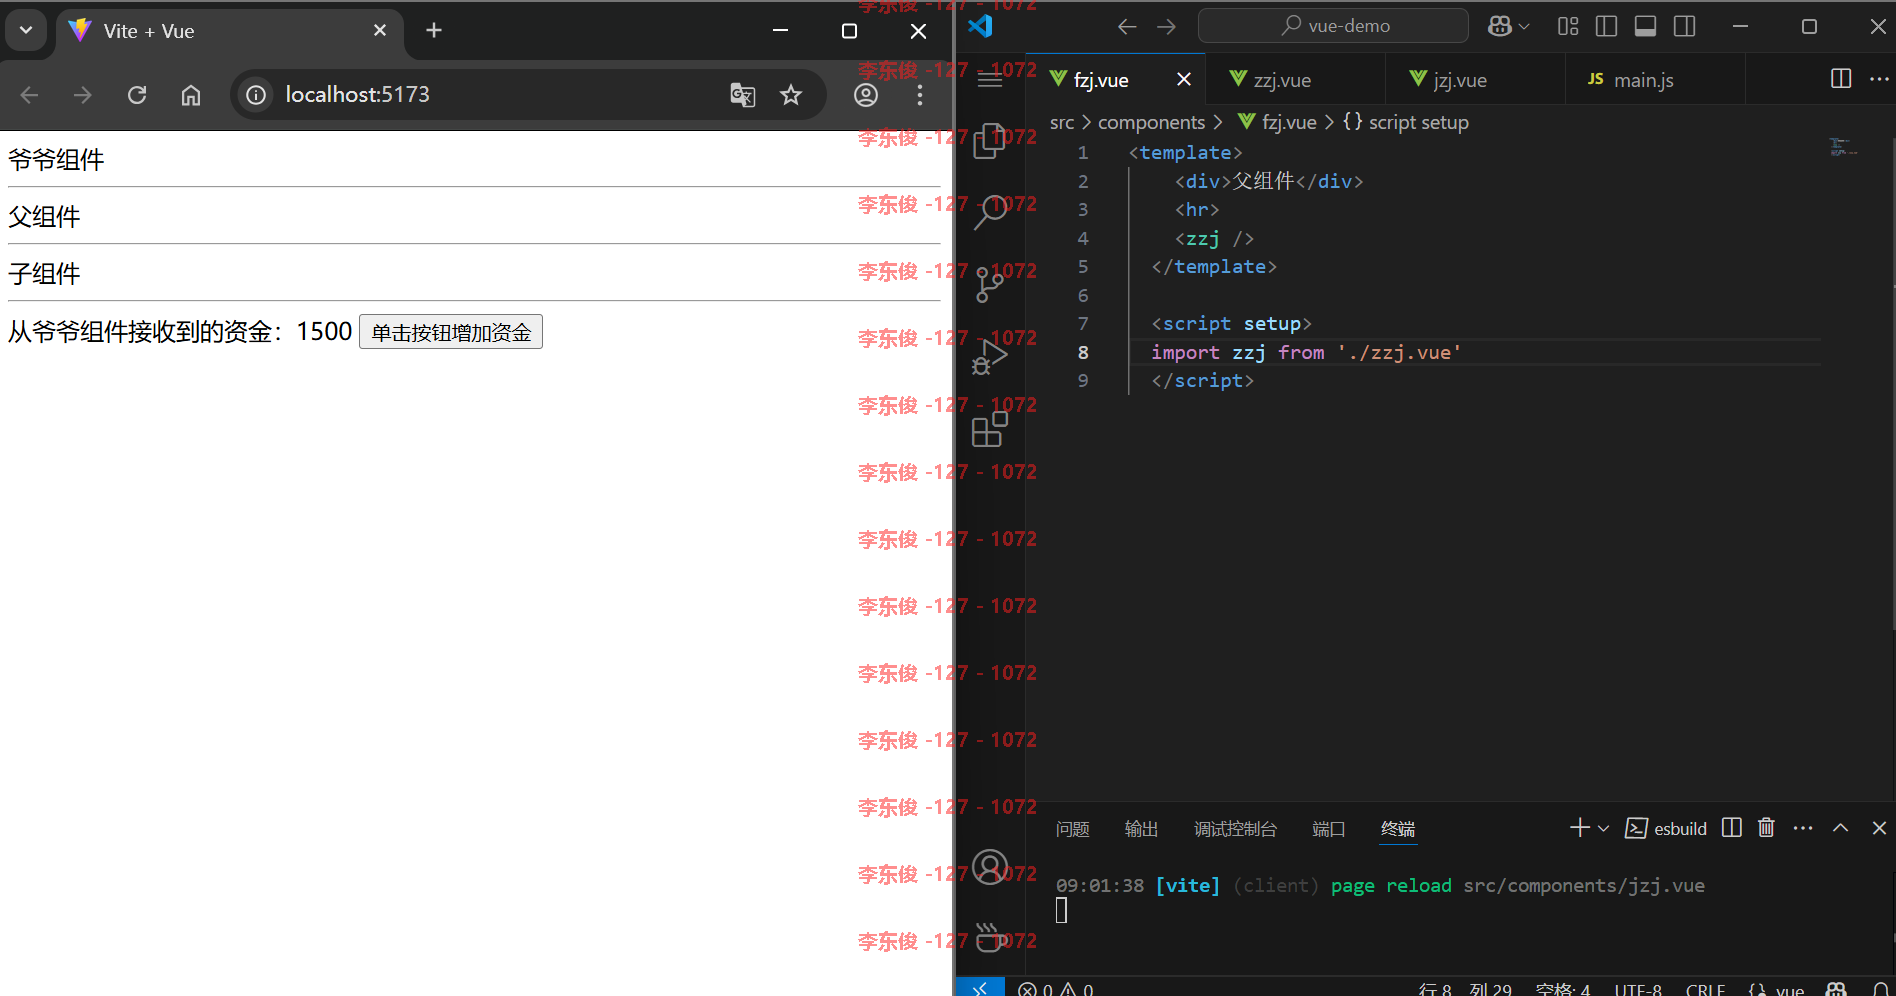Go back in VS Code navigation history
The height and width of the screenshot is (996, 1896).
1127,27
